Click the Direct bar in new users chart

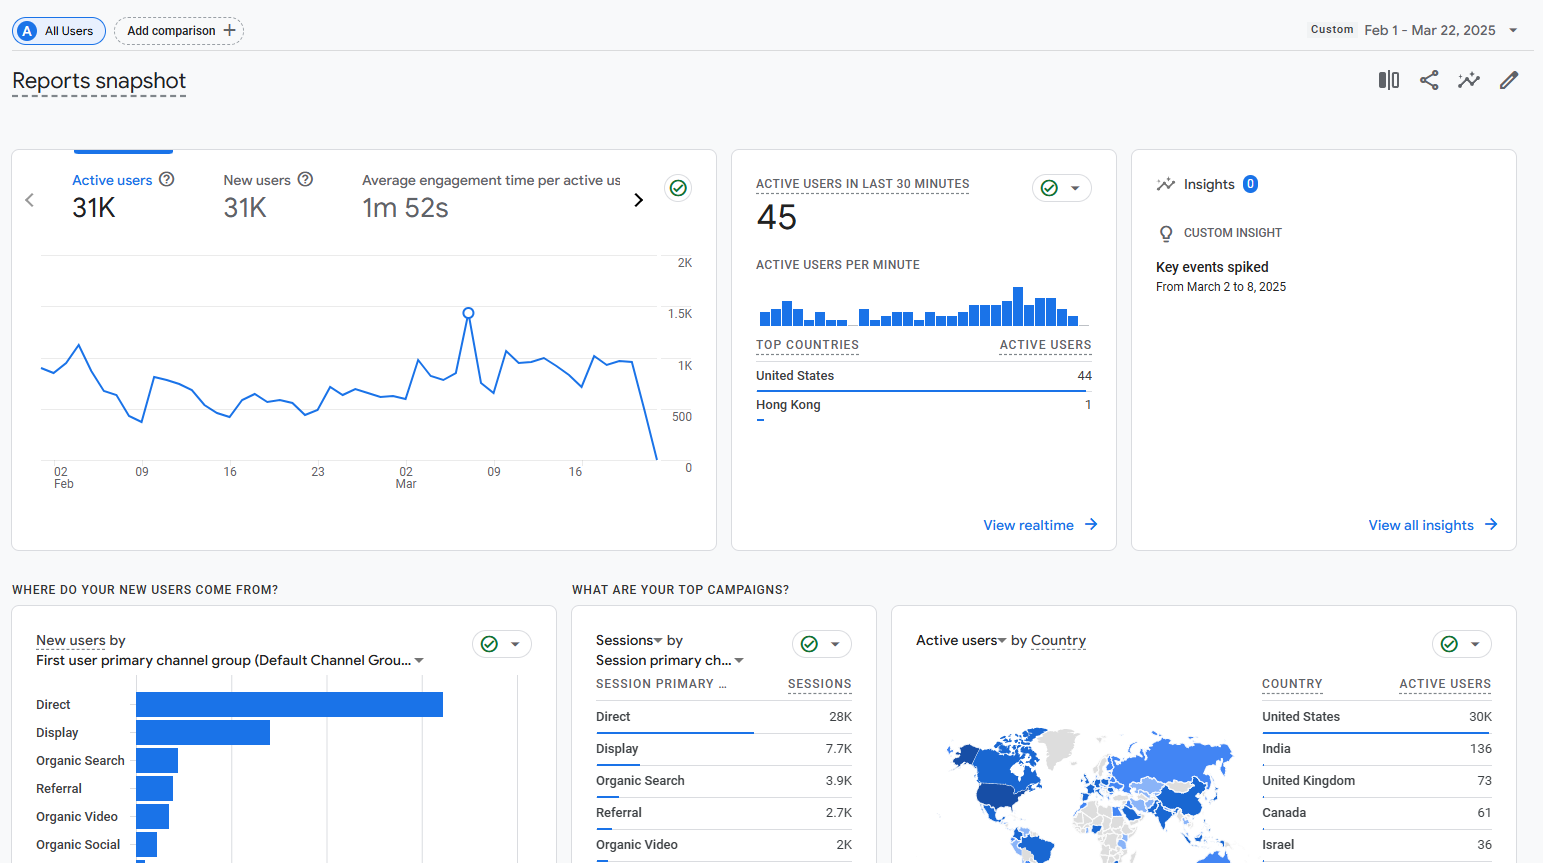pyautogui.click(x=289, y=705)
